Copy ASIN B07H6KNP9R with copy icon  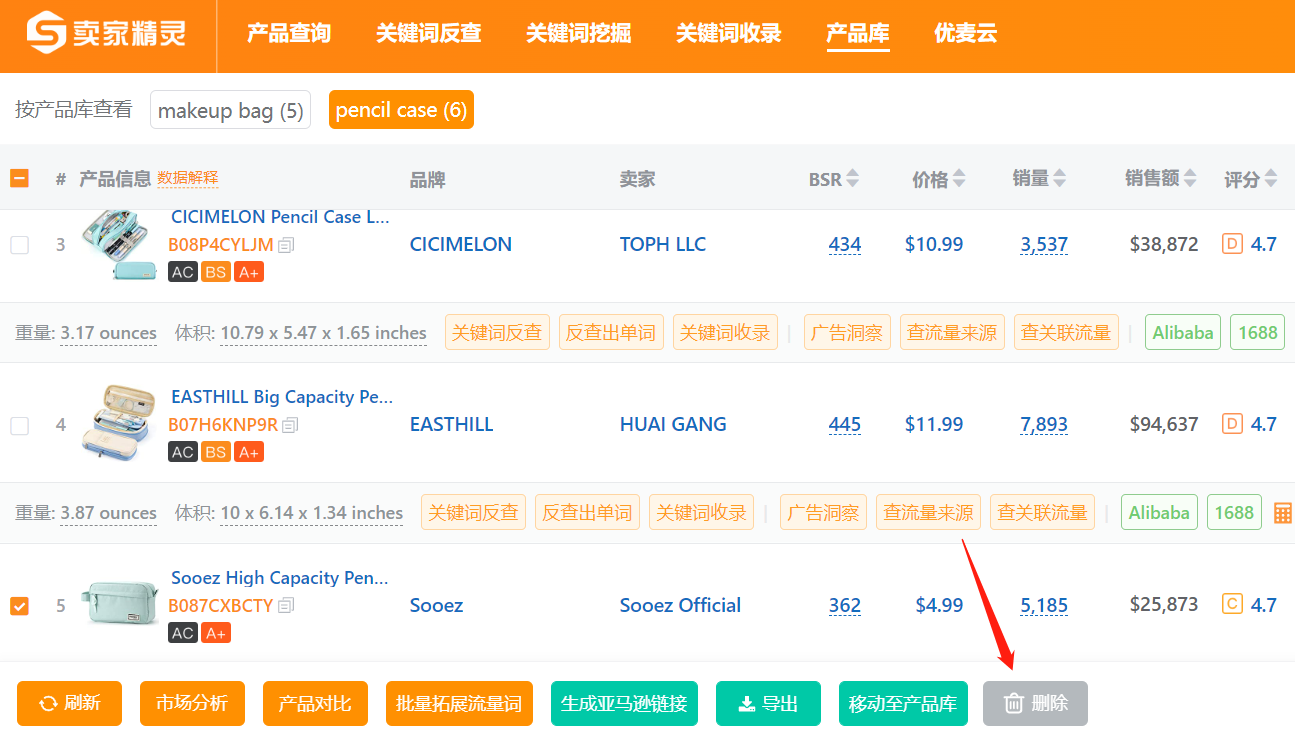coord(290,425)
